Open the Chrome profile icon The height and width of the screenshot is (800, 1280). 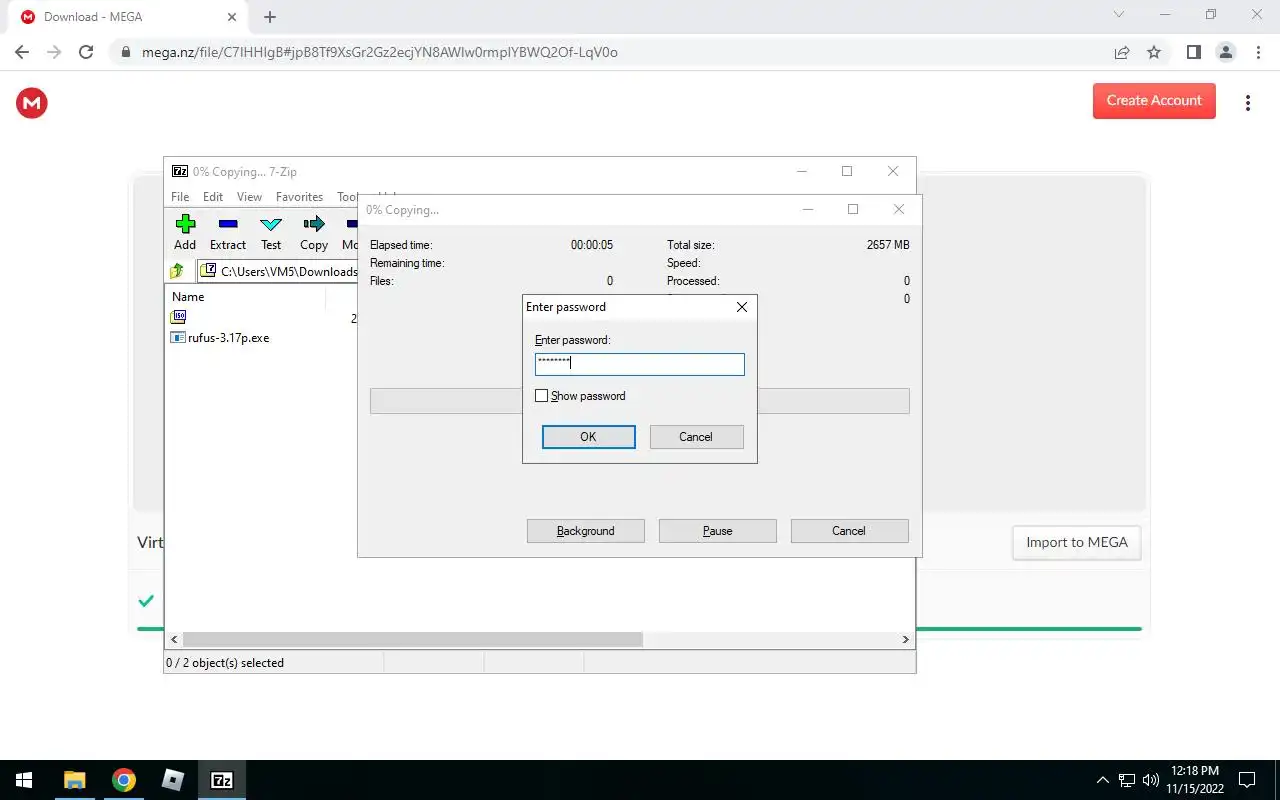click(1225, 52)
